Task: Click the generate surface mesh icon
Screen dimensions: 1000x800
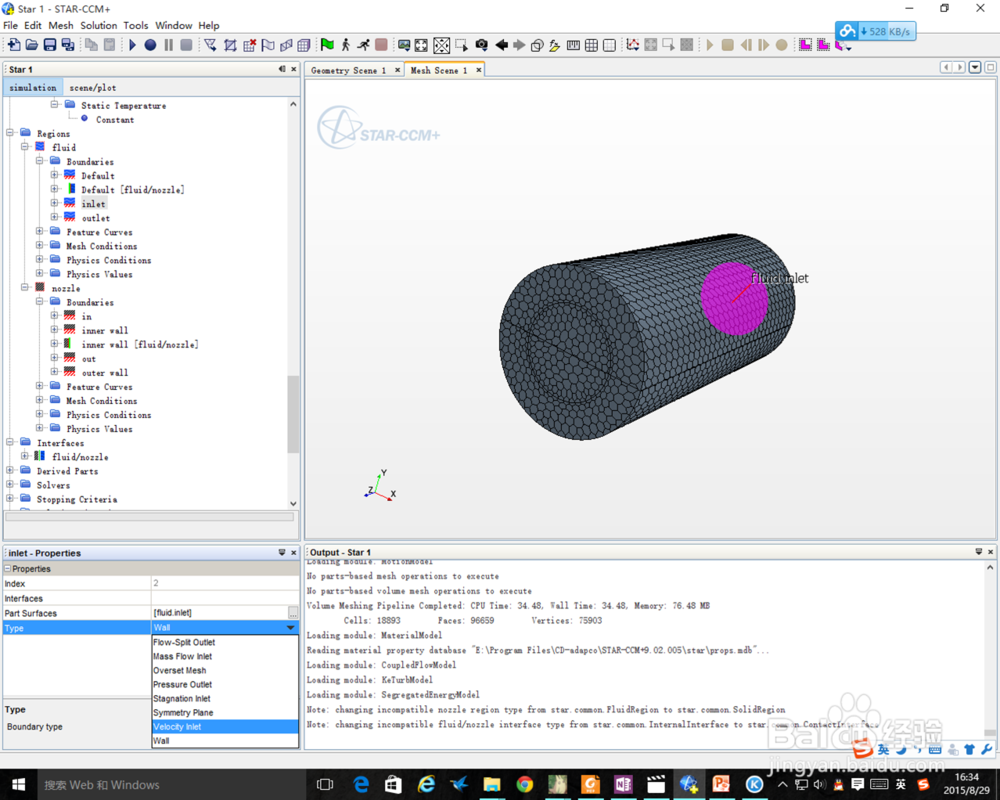Action: 286,45
